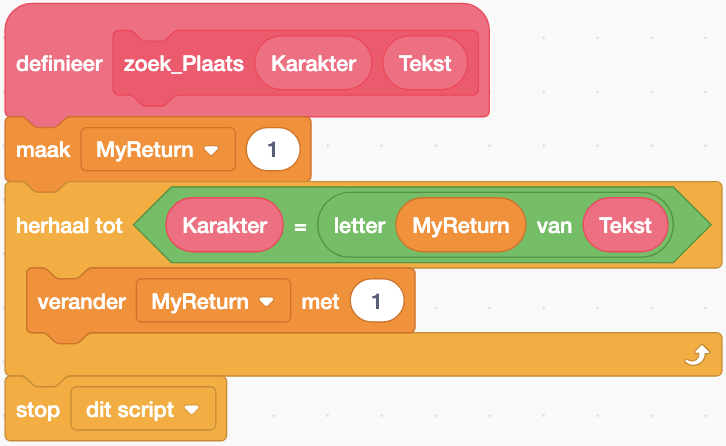
Task: Click Karakter argument left of equals sign
Action: (x=225, y=225)
